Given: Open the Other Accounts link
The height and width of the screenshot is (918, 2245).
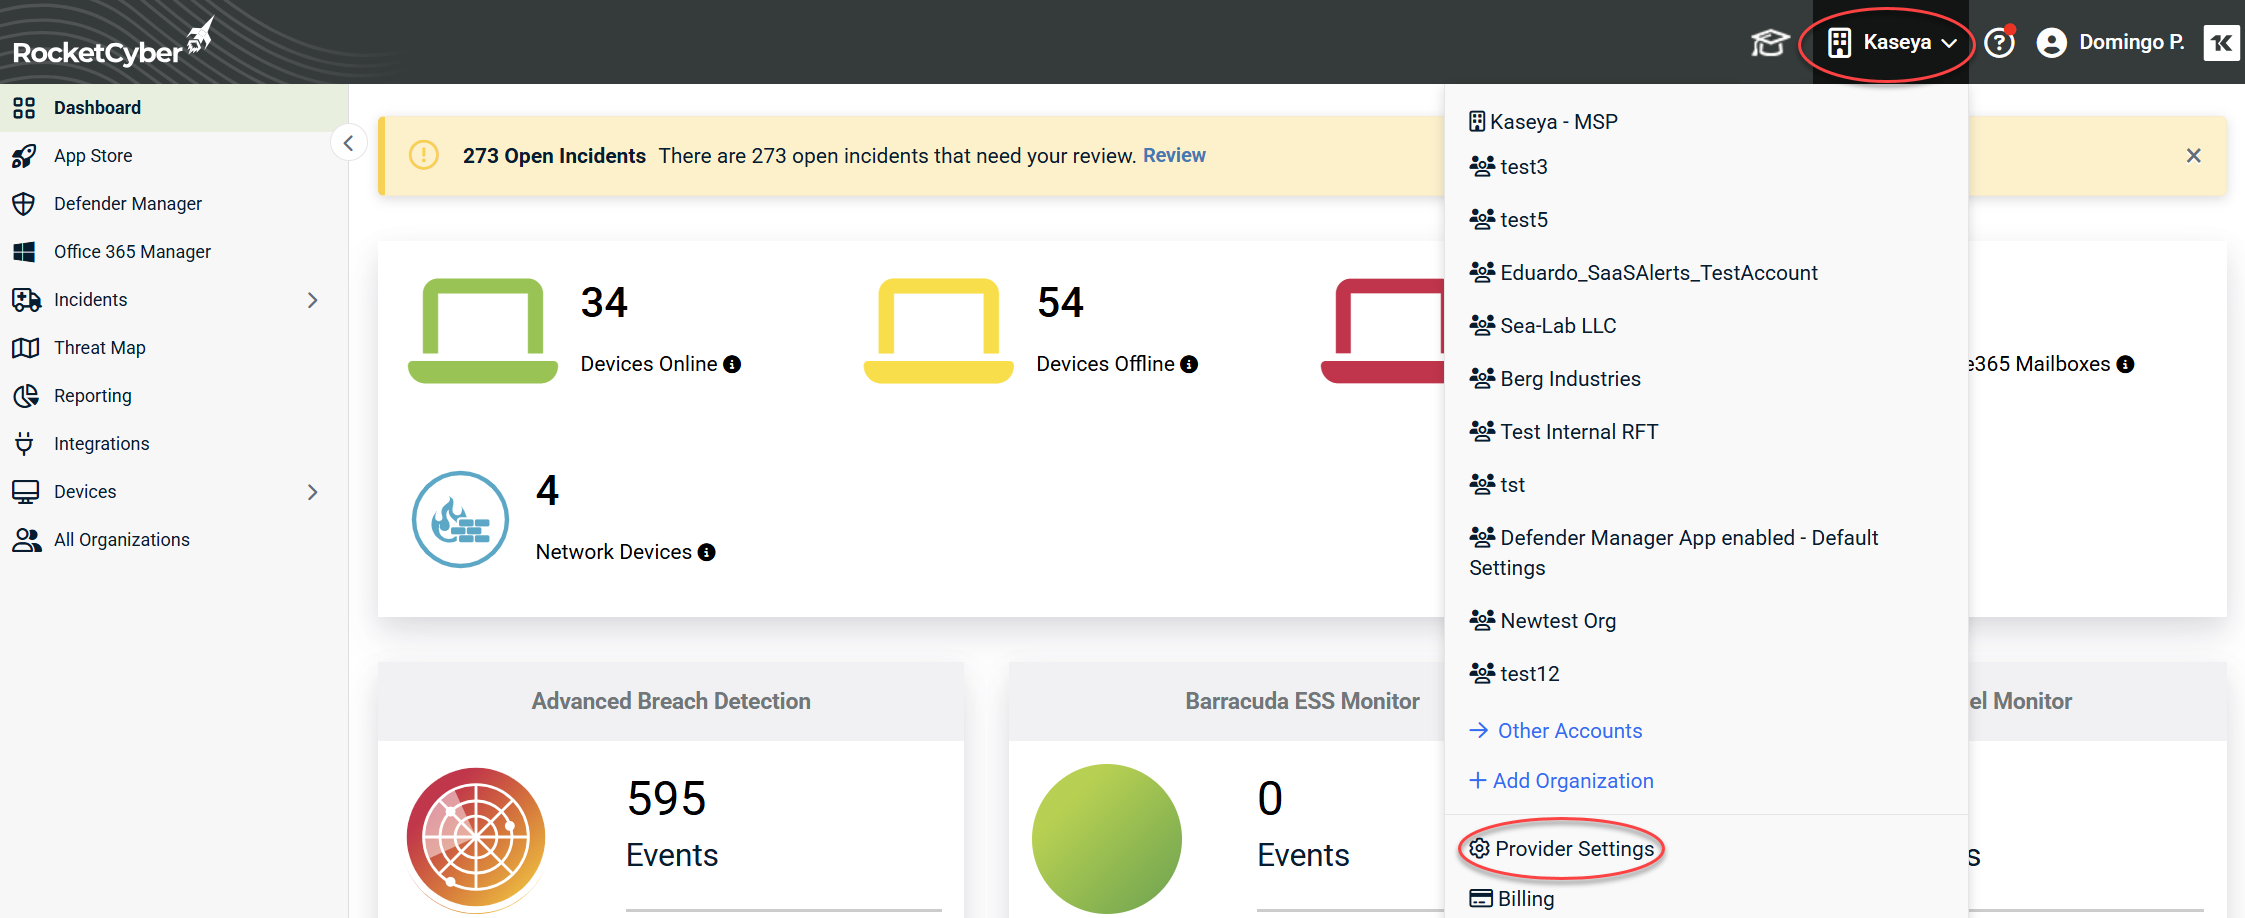Looking at the screenshot, I should point(1569,731).
